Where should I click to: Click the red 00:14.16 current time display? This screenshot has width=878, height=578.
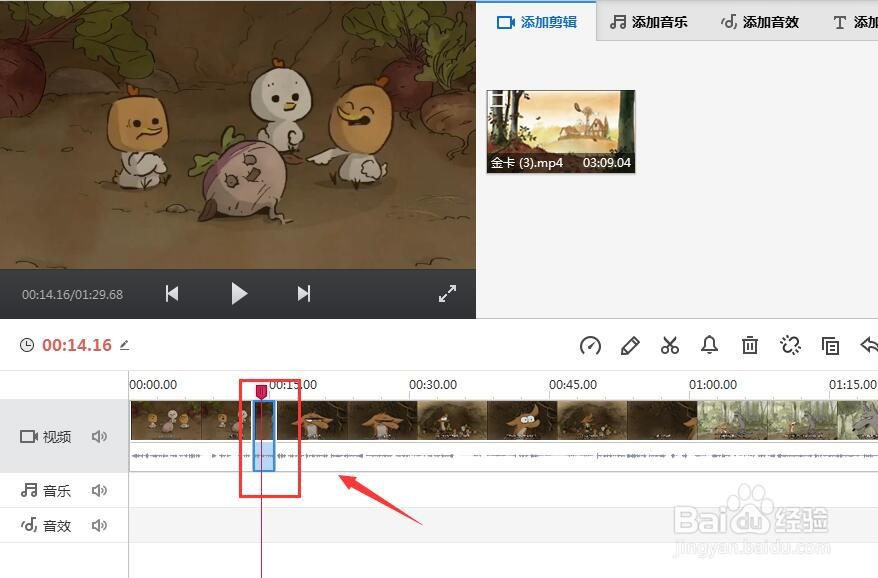coord(77,345)
